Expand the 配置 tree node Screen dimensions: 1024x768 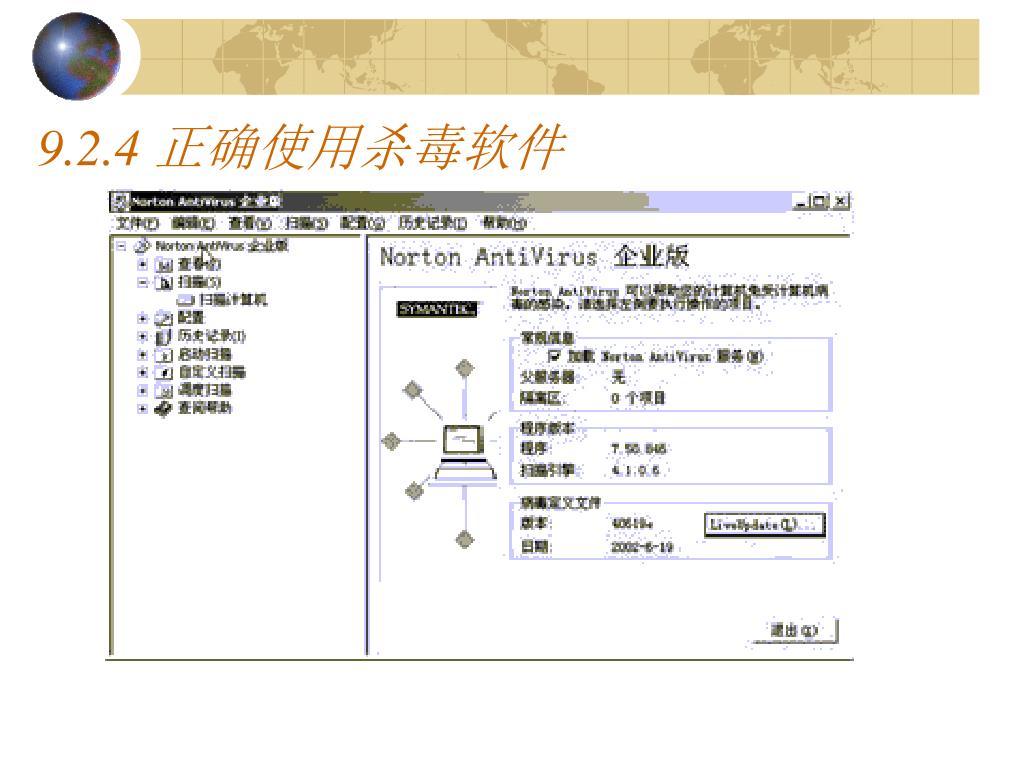click(142, 319)
